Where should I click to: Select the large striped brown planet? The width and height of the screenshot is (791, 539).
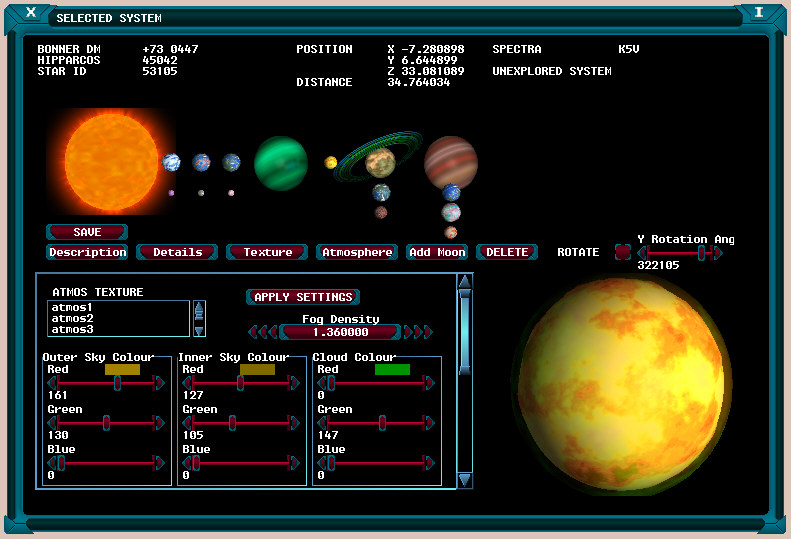[x=450, y=161]
